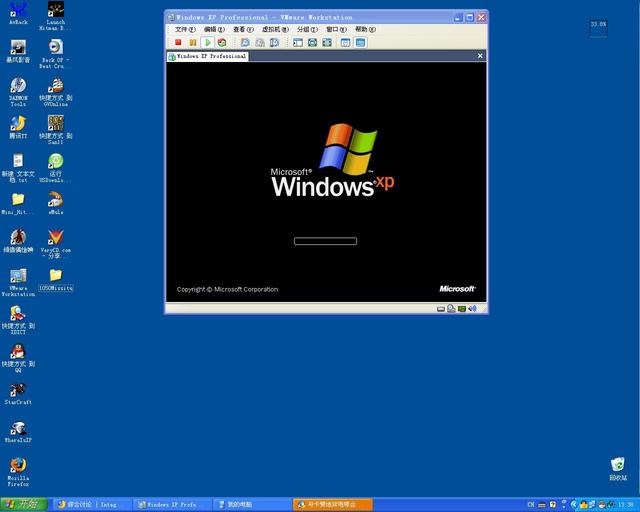Viewport: 640px width, 512px height.
Task: Open the 帮助 (Help) menu
Action: tap(365, 29)
